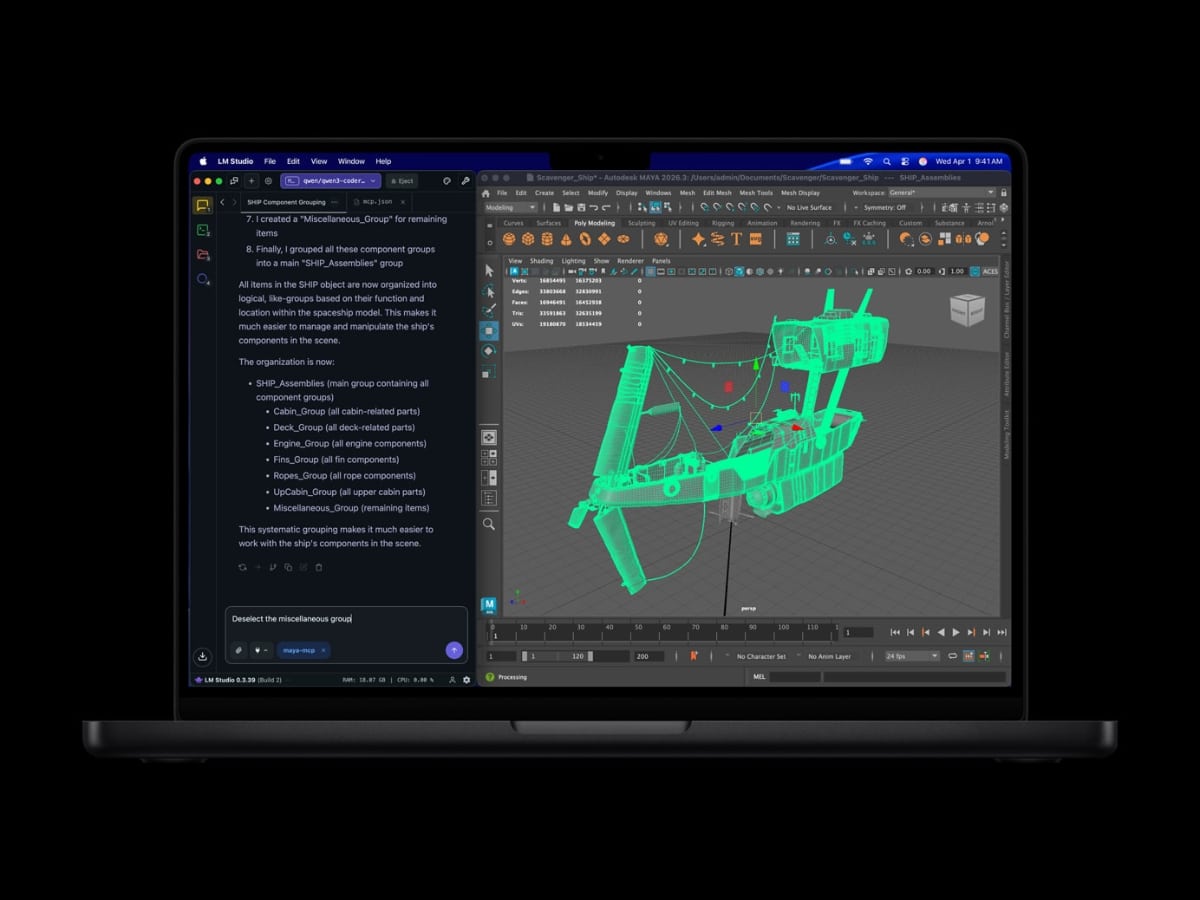Screen dimensions: 1200x900
Task: Click the Type text shelf icon
Action: pyautogui.click(x=737, y=239)
